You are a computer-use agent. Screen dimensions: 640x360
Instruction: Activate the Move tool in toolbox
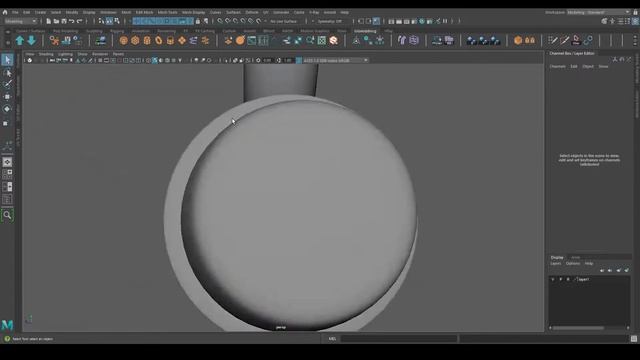click(x=7, y=97)
